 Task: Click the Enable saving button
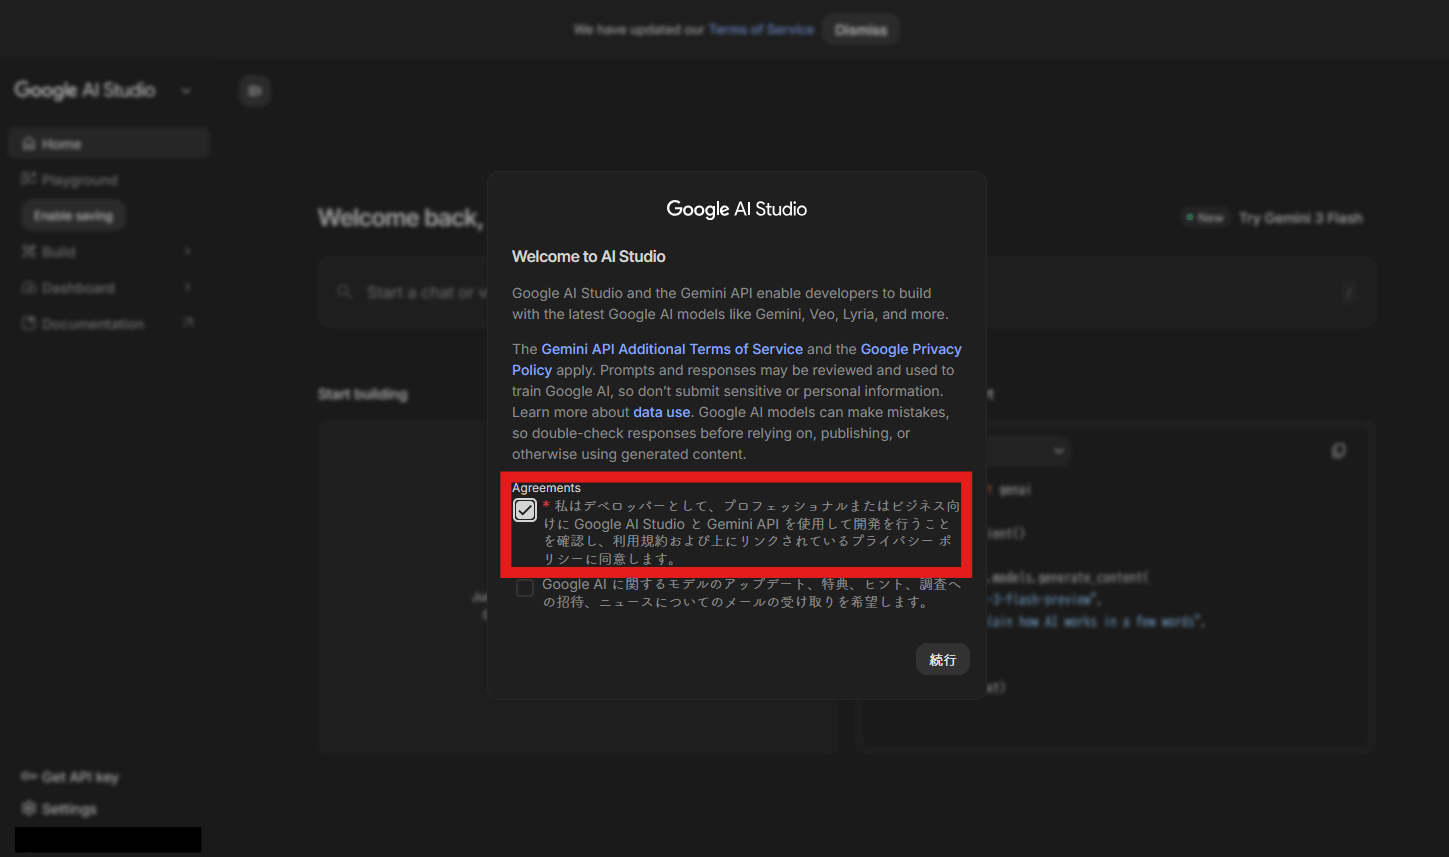[x=73, y=216]
